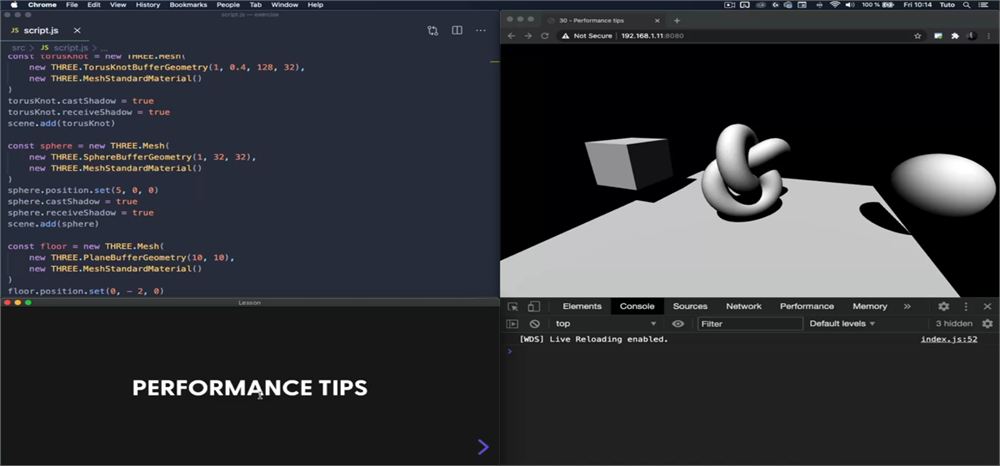
Task: Reload the Chrome page
Action: point(545,36)
